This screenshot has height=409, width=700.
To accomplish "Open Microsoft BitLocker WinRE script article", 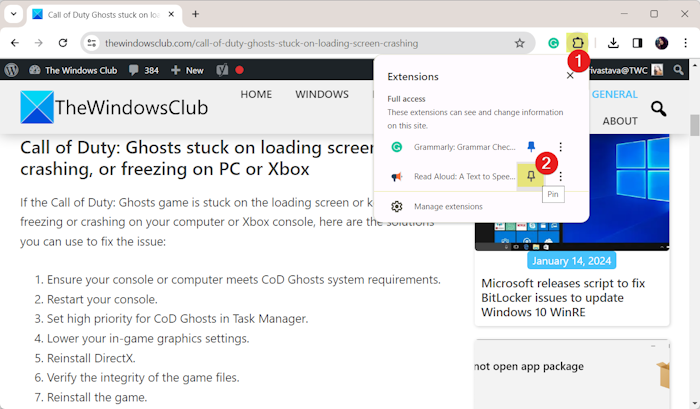I will pos(563,298).
